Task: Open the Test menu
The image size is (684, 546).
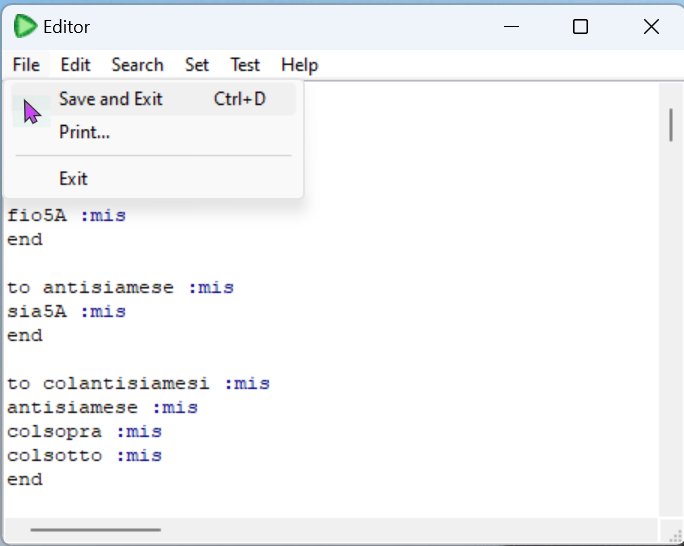Action: click(245, 65)
